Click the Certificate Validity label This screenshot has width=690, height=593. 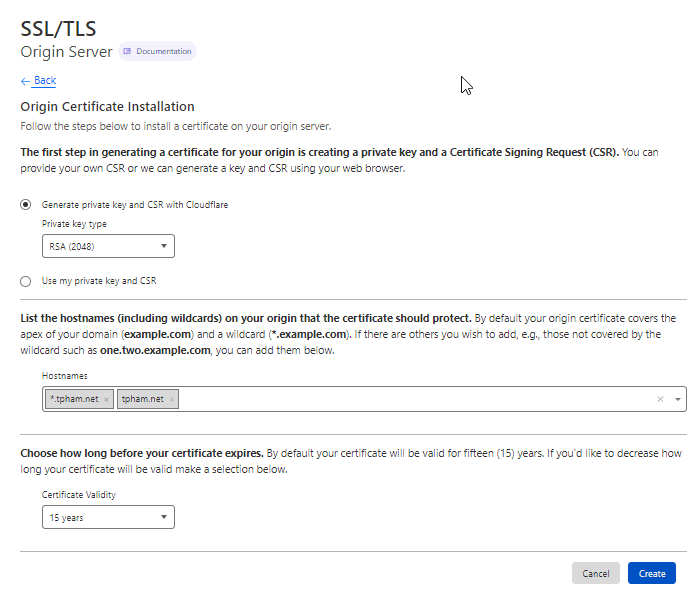tap(79, 495)
